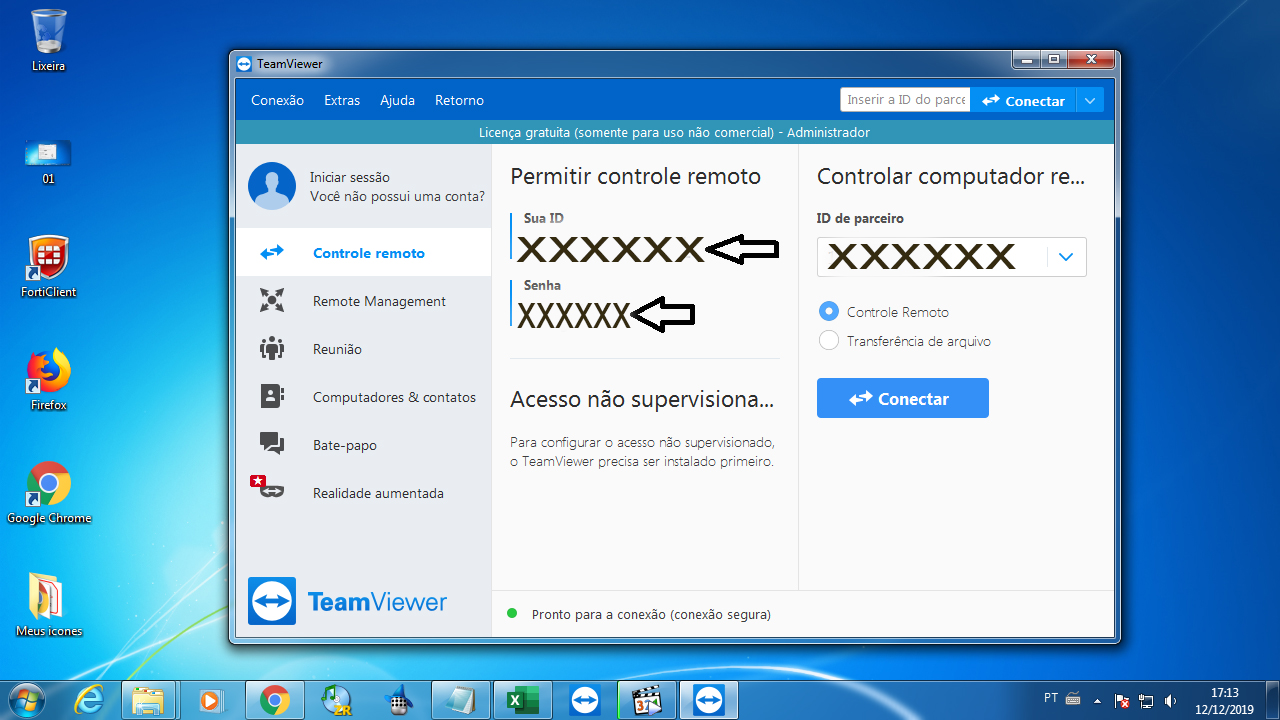Screen dimensions: 1280x720
Task: Click the Inserir a ID do parceiro field
Action: [903, 99]
